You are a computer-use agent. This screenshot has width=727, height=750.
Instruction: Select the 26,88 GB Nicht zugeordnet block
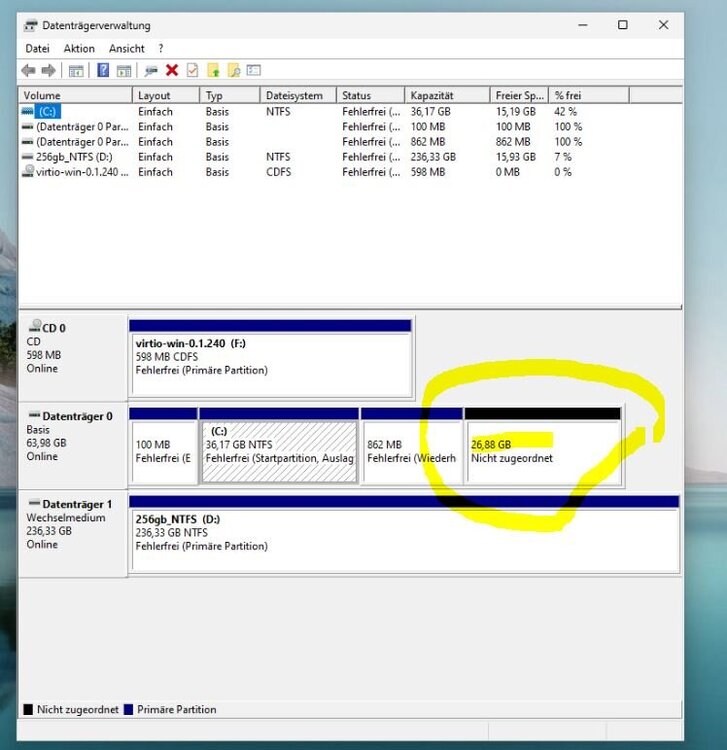542,446
